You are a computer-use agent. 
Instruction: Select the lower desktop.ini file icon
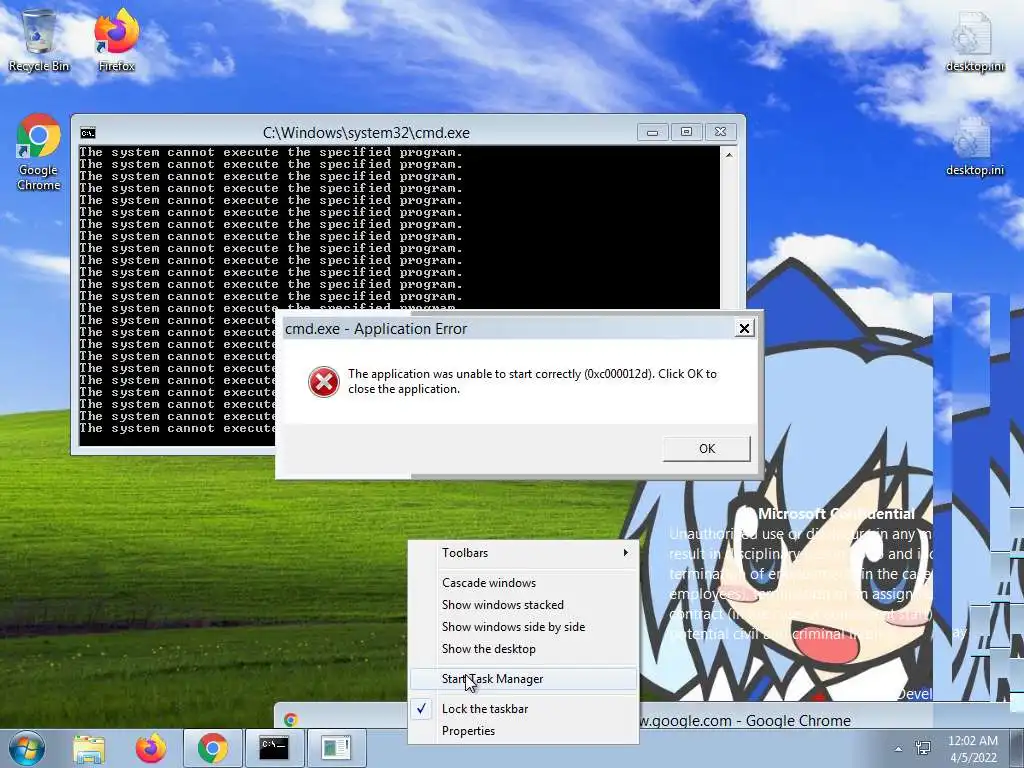(x=974, y=147)
